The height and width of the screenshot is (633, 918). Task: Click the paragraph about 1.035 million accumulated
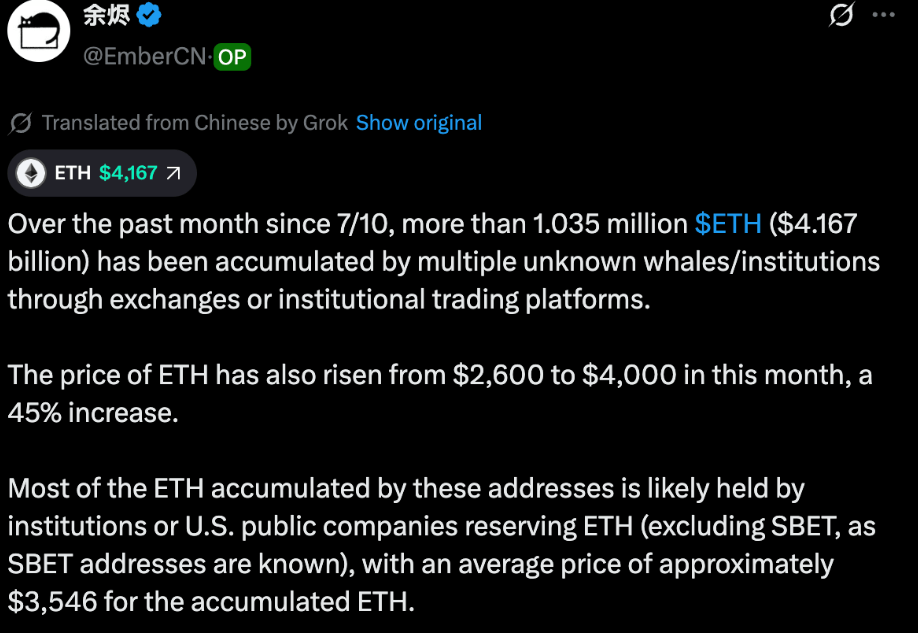click(444, 262)
